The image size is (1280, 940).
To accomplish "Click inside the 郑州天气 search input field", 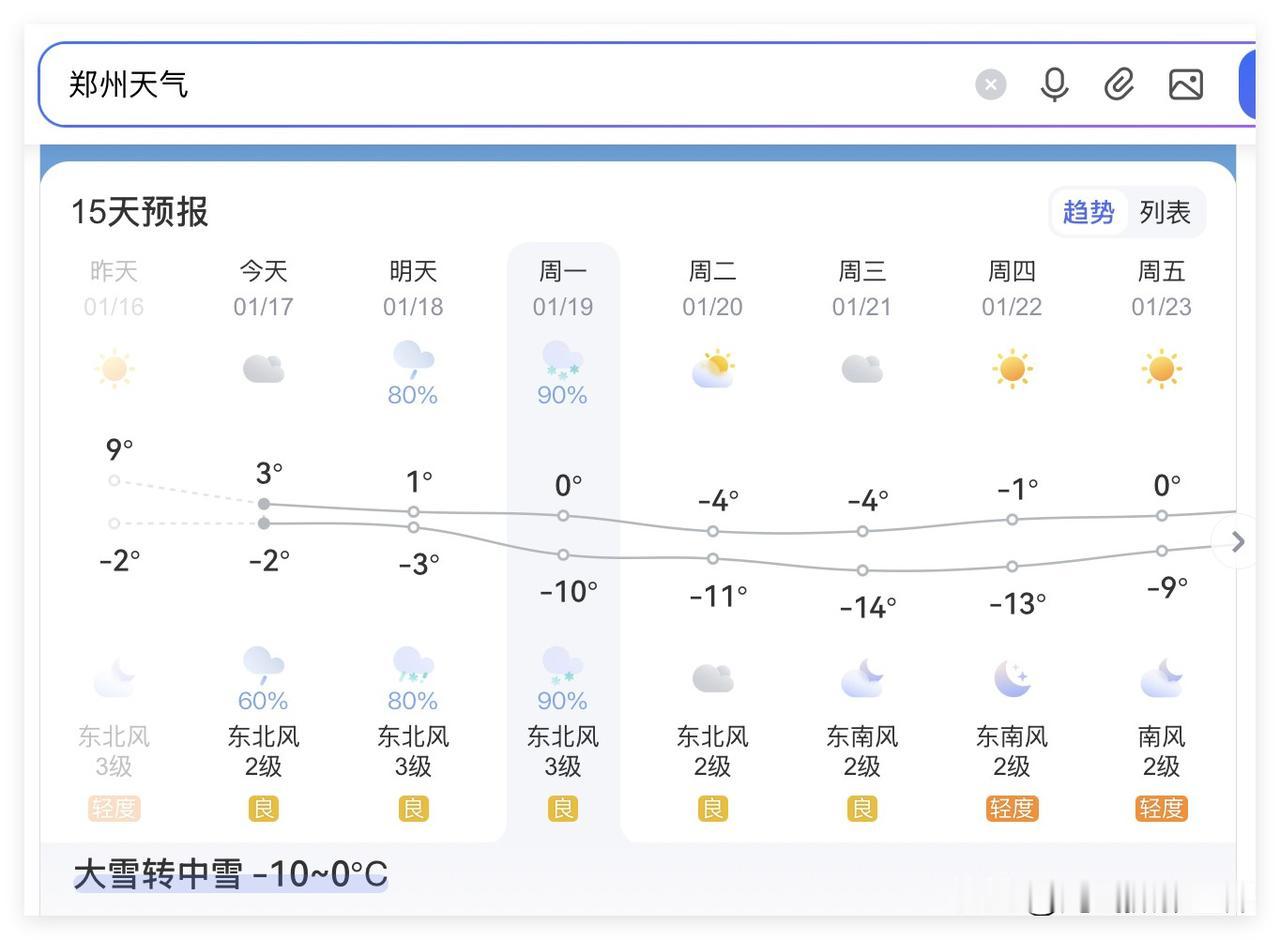I will (x=400, y=84).
